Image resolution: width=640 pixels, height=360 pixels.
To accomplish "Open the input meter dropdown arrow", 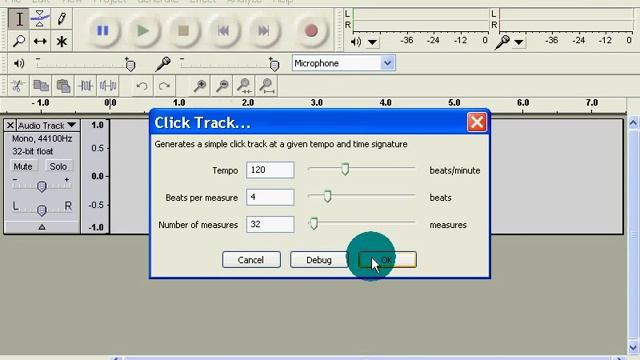I will 519,42.
